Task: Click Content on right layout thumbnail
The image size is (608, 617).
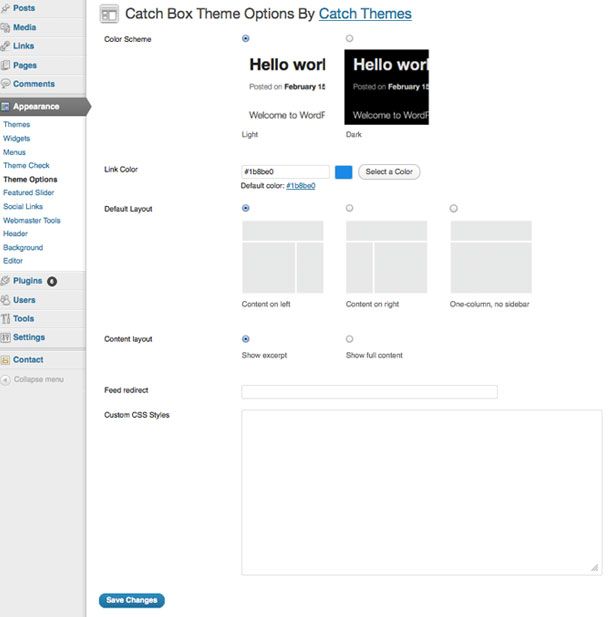Action: click(386, 257)
